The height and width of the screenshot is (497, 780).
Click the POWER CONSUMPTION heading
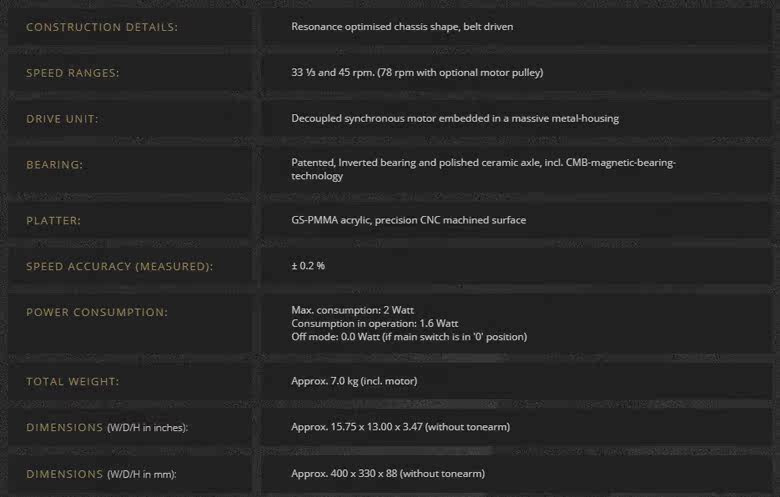tap(97, 312)
